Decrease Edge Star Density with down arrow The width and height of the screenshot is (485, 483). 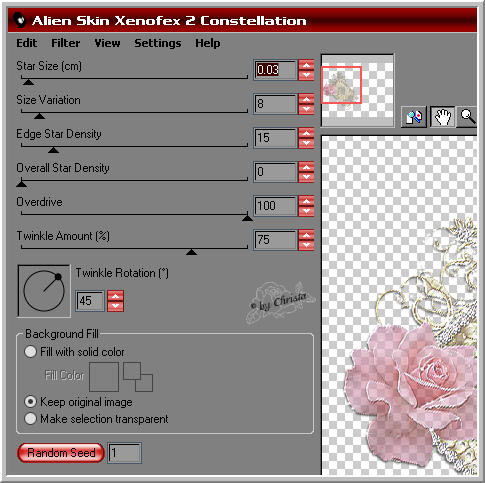(306, 143)
